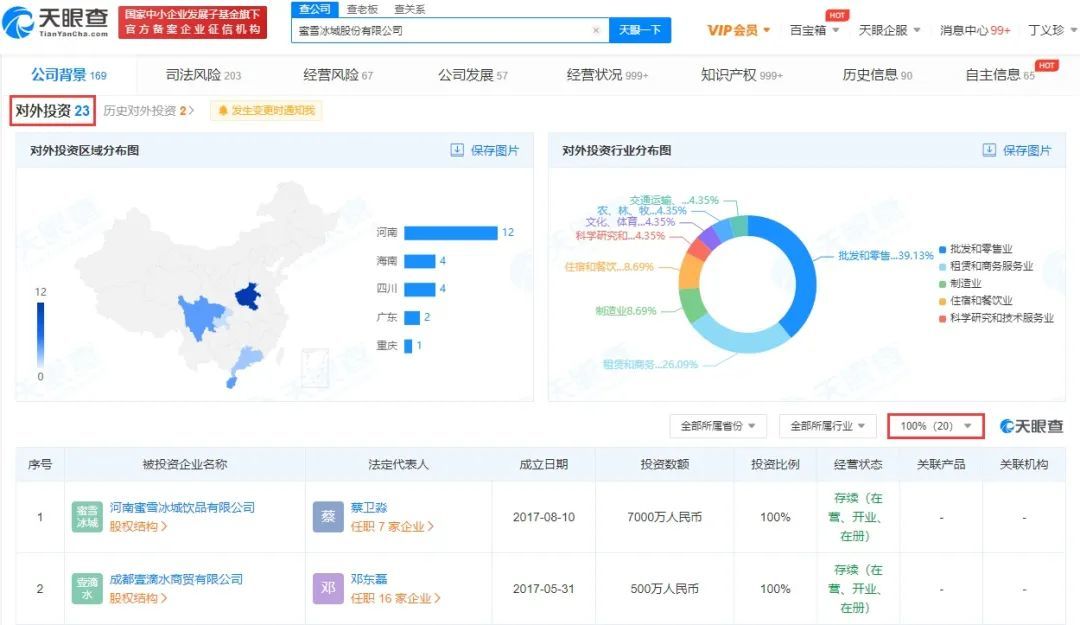
Task: Clear the search box with the x icon
Action: pyautogui.click(x=596, y=30)
